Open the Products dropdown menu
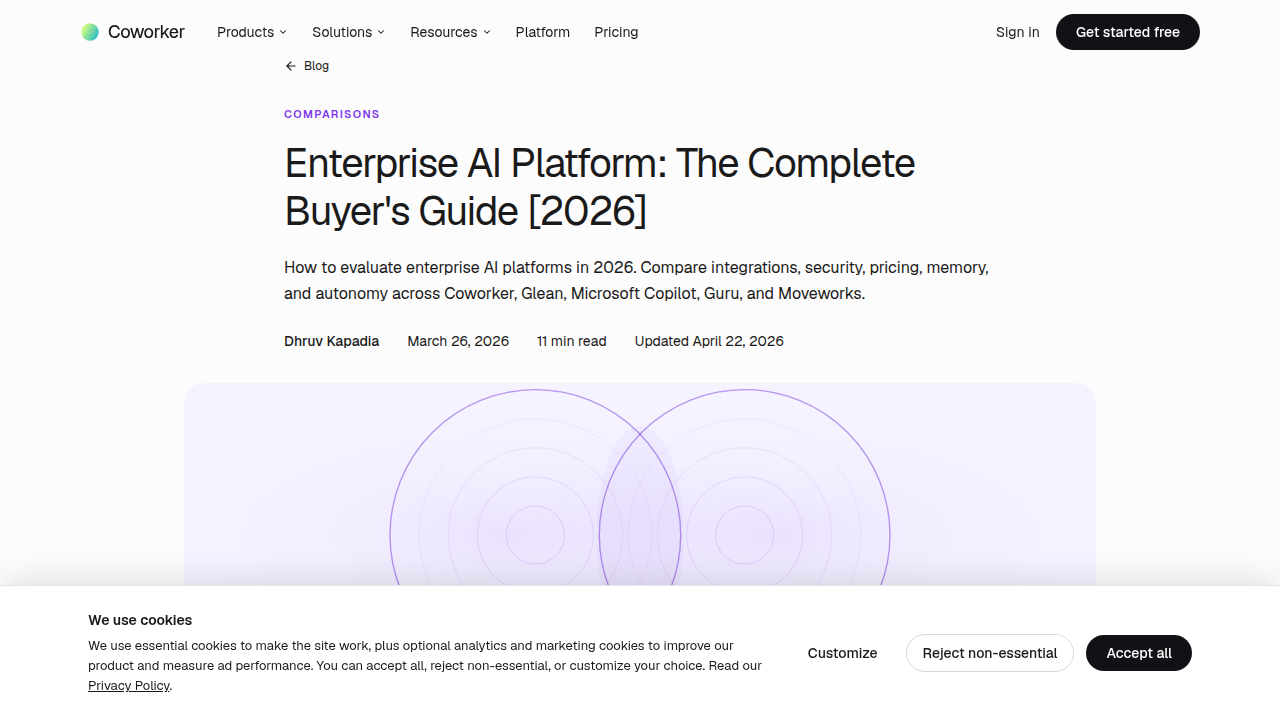Viewport: 1280px width, 720px height. click(x=252, y=32)
